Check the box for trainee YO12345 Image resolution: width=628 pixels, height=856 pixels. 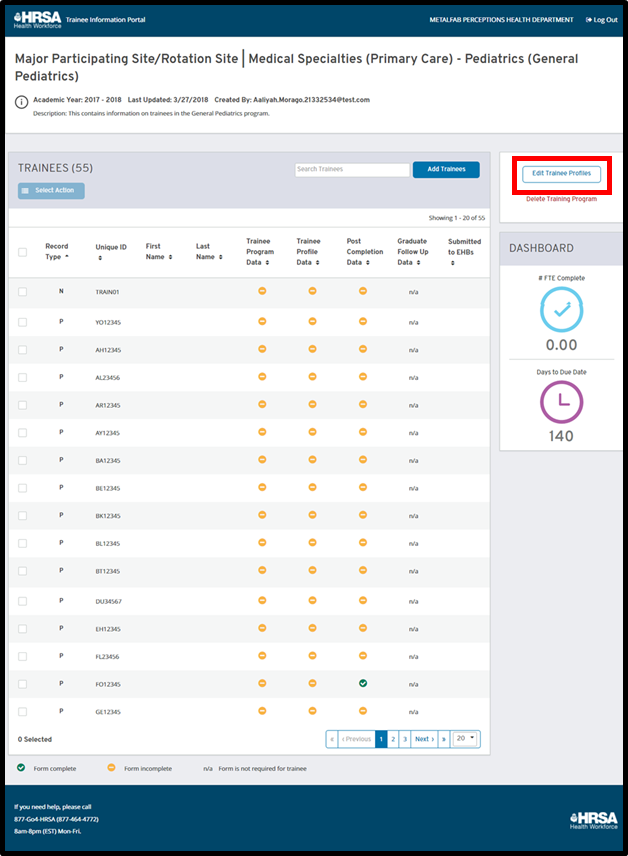[22, 323]
